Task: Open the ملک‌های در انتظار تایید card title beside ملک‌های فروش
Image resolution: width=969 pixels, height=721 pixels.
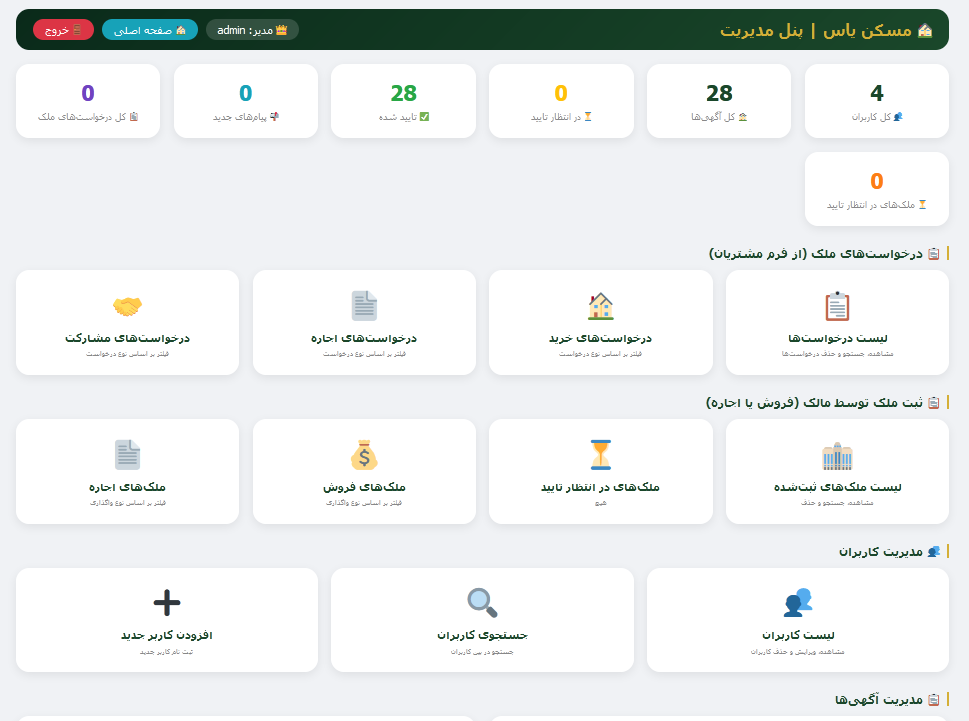Action: pos(601,487)
